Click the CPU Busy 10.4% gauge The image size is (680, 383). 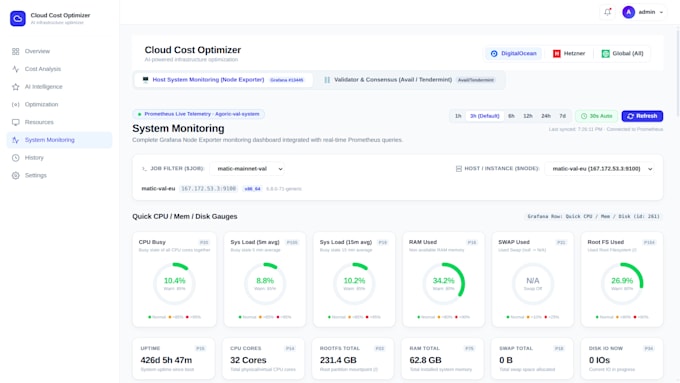coord(174,284)
